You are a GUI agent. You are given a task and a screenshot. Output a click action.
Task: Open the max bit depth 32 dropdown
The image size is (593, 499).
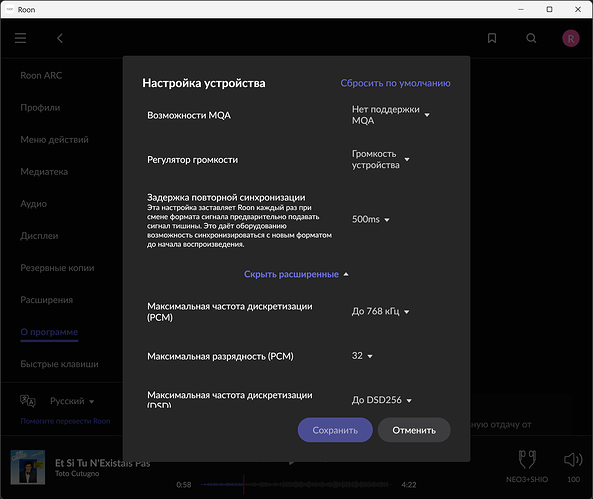(362, 356)
